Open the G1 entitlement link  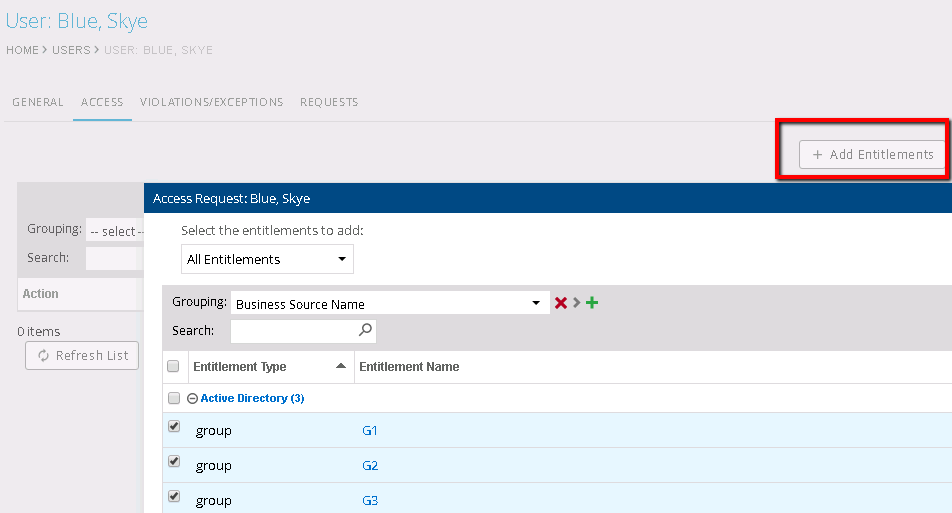pos(370,431)
